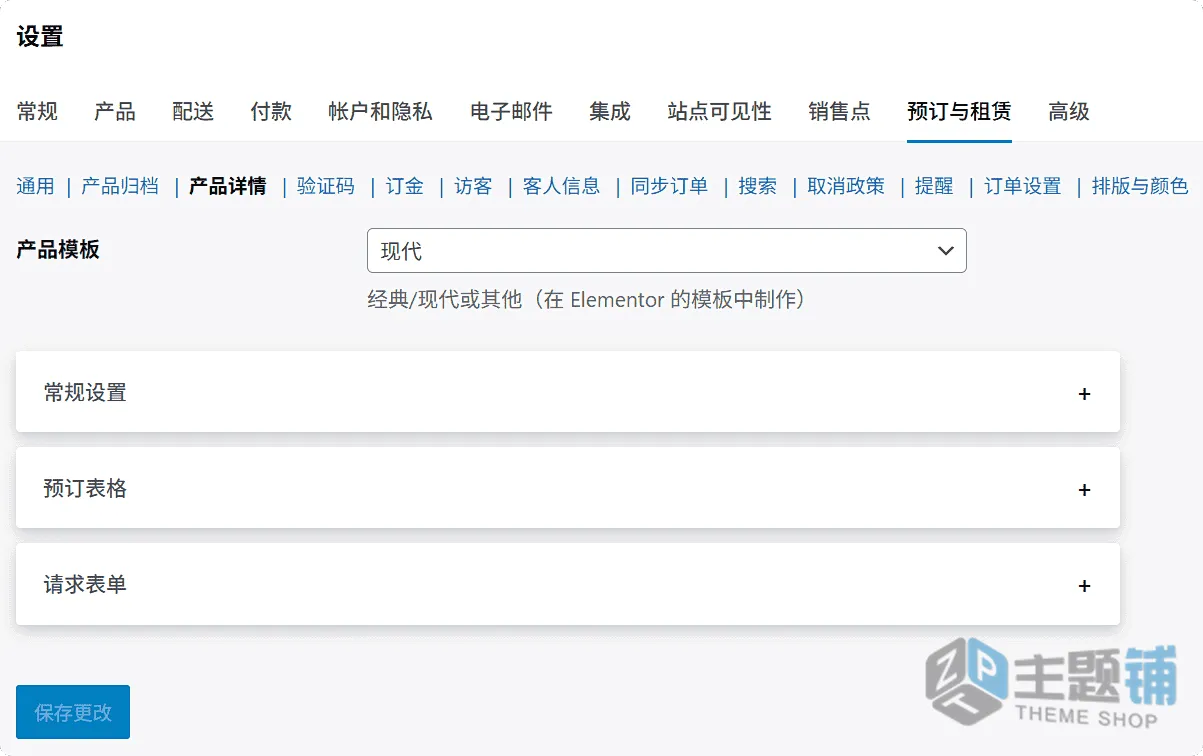Click the 设置 page heading
Image resolution: width=1203 pixels, height=756 pixels.
(x=40, y=37)
